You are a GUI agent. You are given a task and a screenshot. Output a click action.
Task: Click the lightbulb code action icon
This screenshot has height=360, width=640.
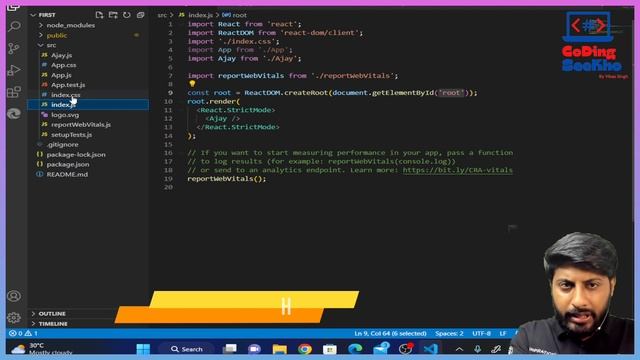pyautogui.click(x=192, y=84)
